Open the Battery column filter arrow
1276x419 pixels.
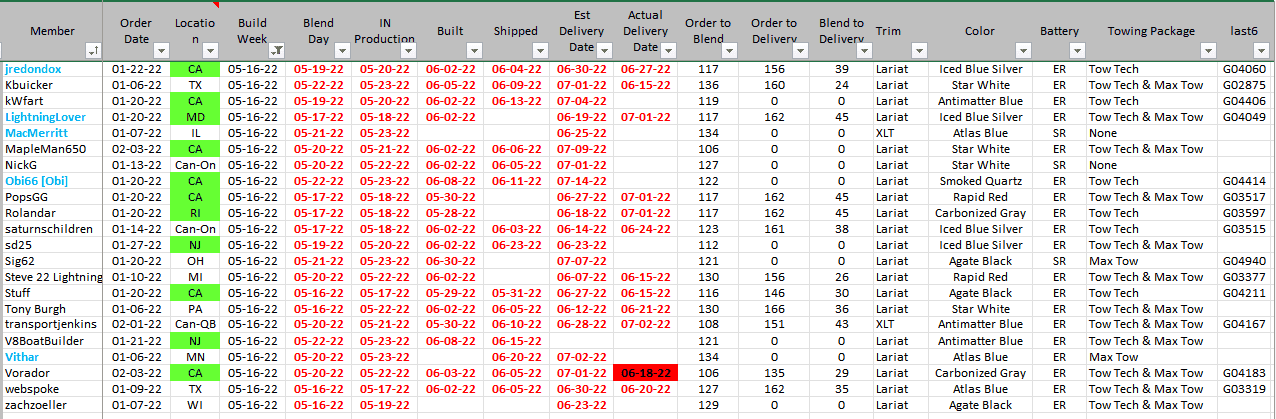point(1076,50)
